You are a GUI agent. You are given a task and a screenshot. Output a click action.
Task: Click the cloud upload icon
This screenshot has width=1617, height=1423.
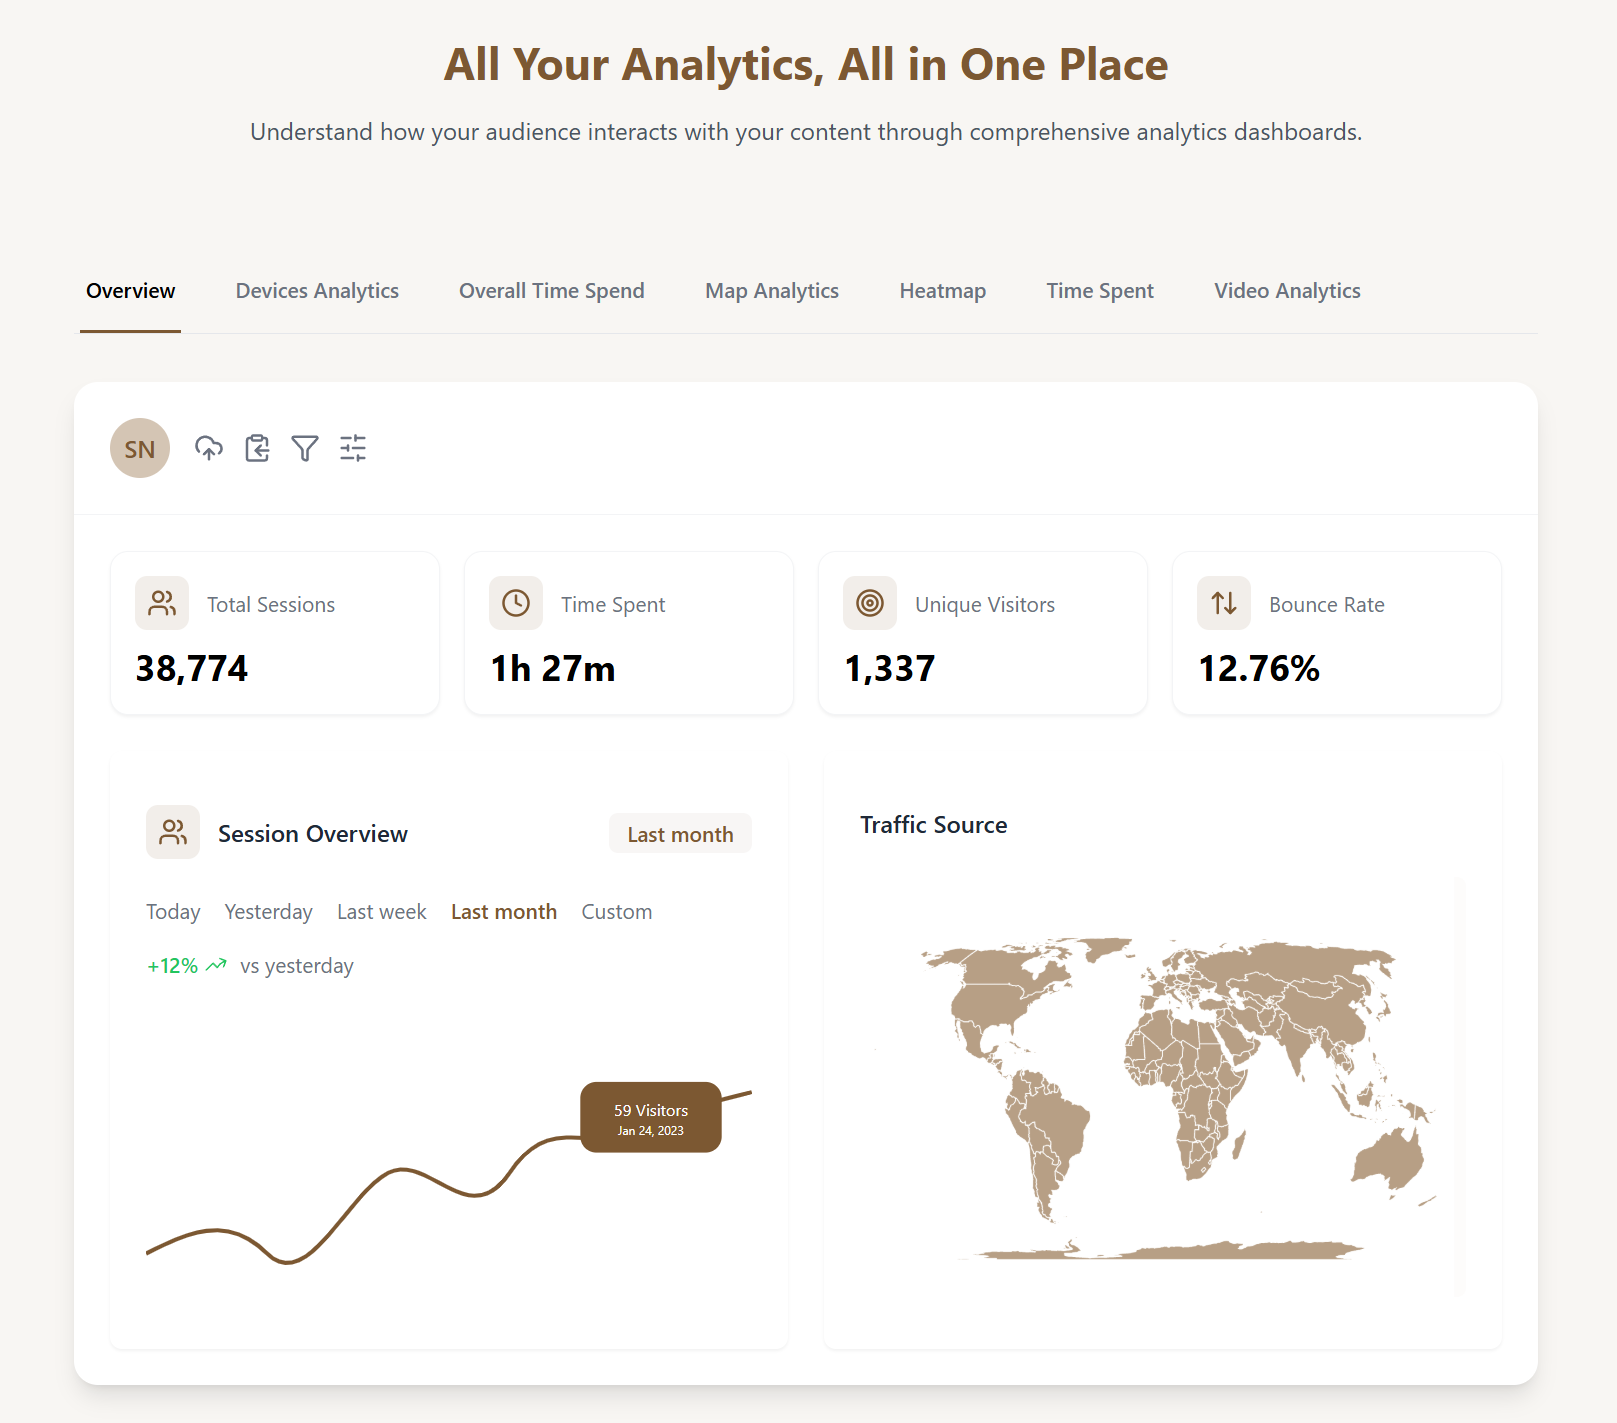click(209, 448)
